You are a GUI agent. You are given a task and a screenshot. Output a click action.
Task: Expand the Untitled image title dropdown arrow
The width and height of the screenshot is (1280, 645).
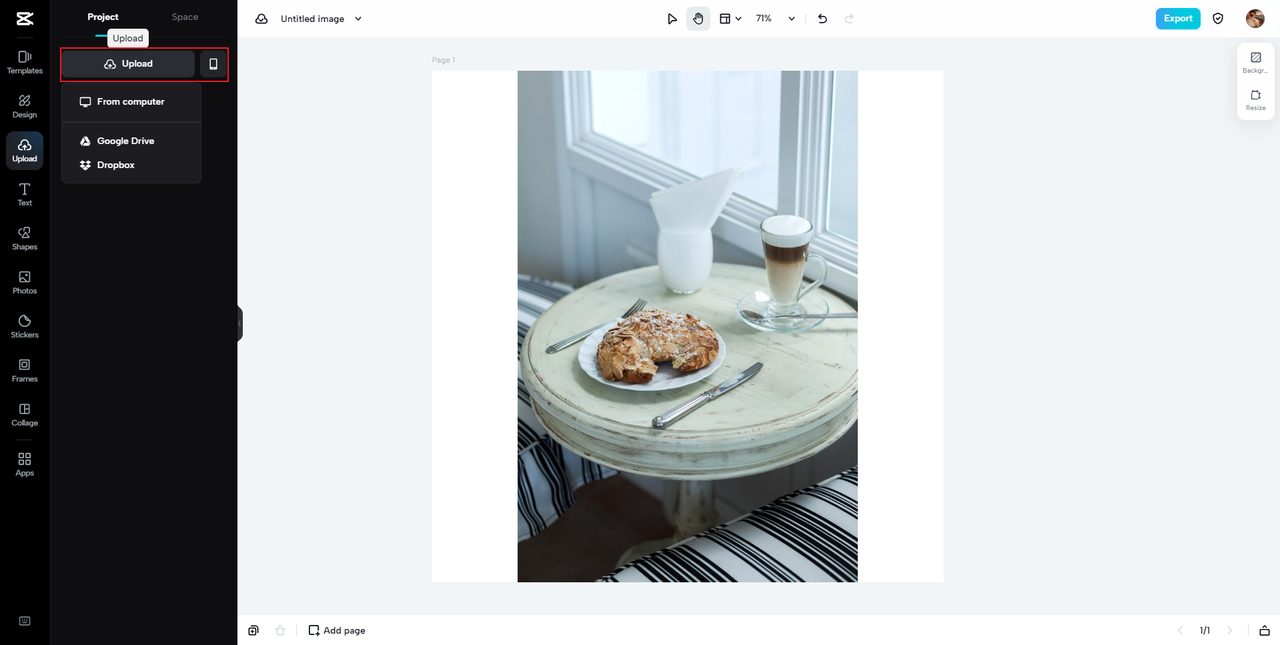tap(358, 19)
